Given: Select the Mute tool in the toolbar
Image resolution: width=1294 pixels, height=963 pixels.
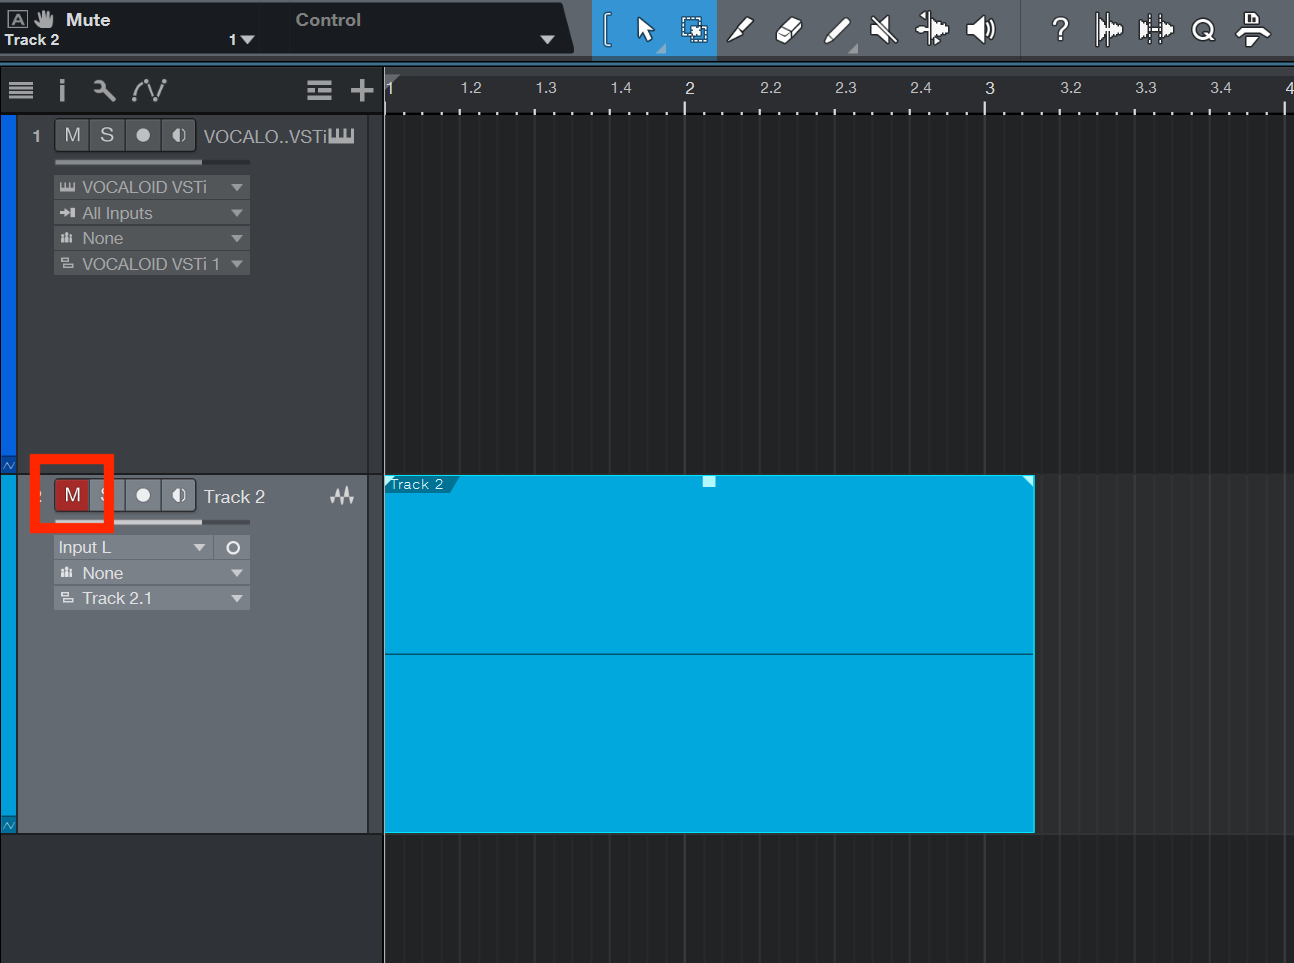Looking at the screenshot, I should [882, 29].
